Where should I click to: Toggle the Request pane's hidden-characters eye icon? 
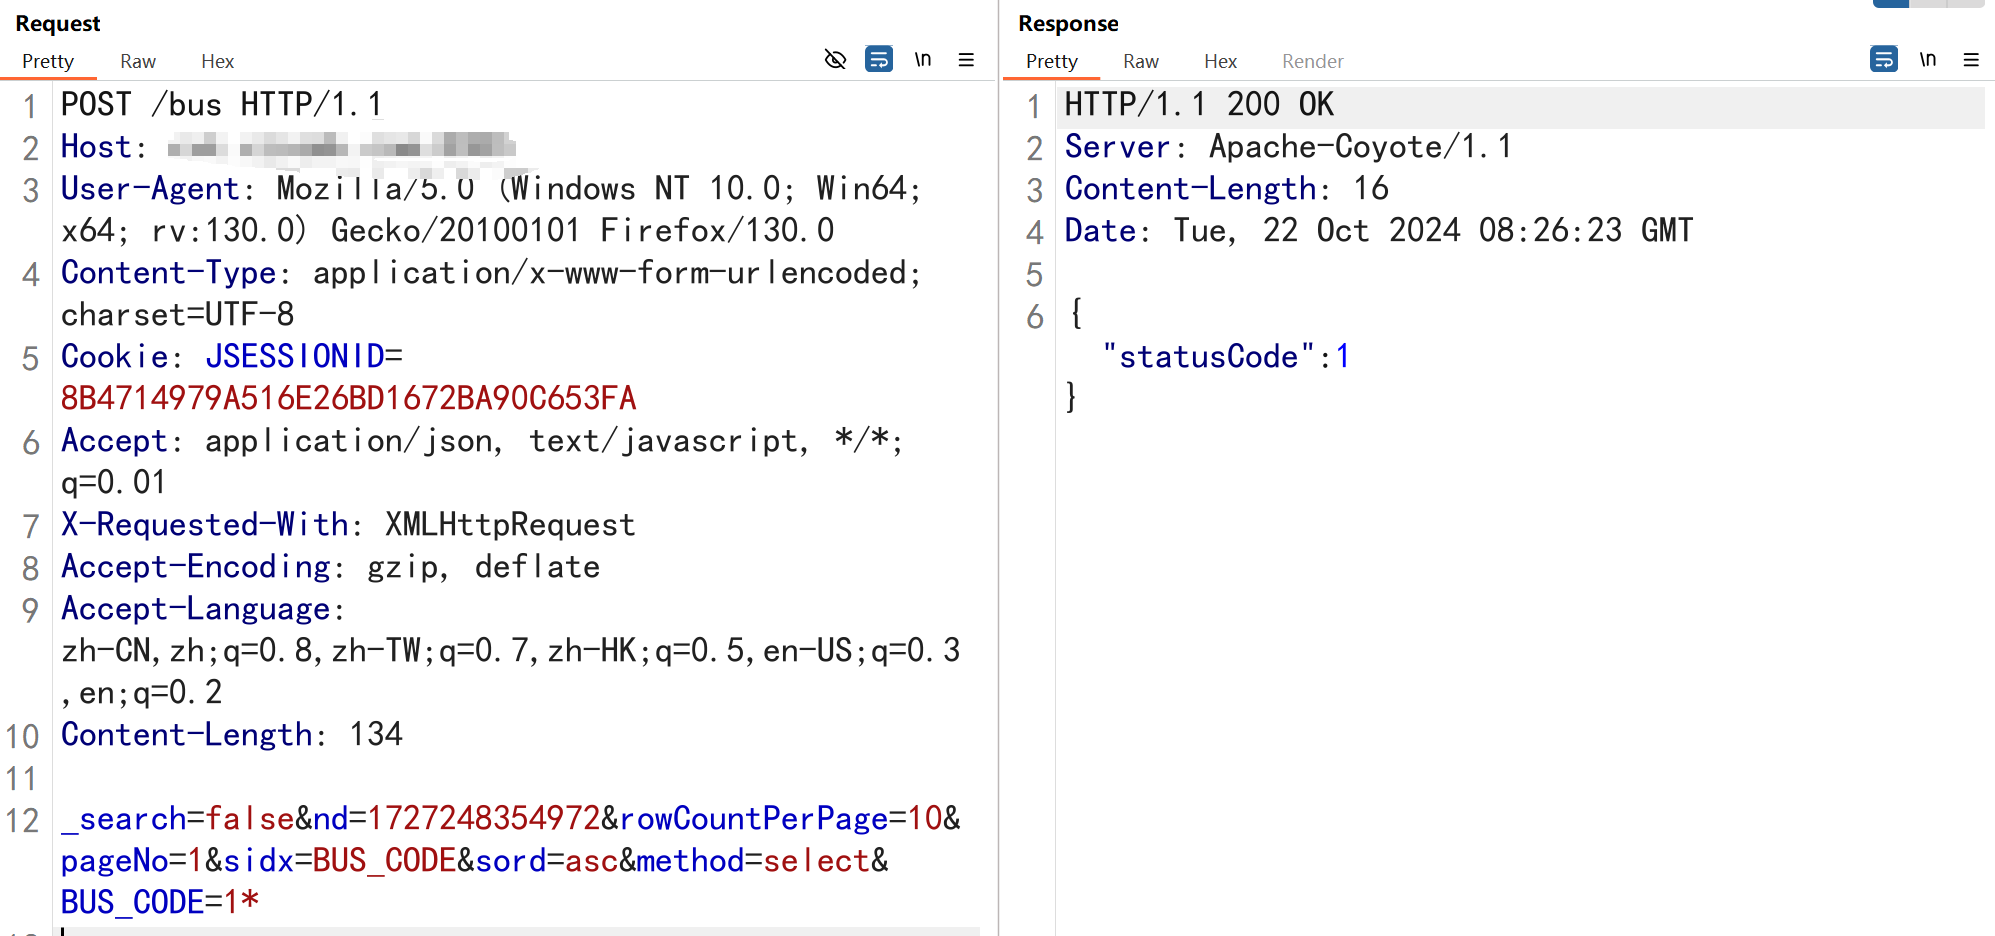[x=835, y=60]
